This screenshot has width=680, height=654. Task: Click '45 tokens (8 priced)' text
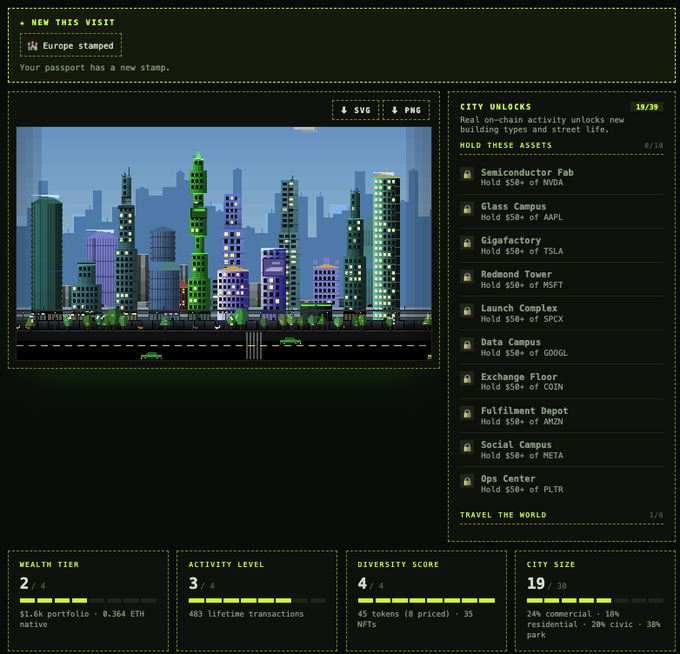click(x=403, y=614)
